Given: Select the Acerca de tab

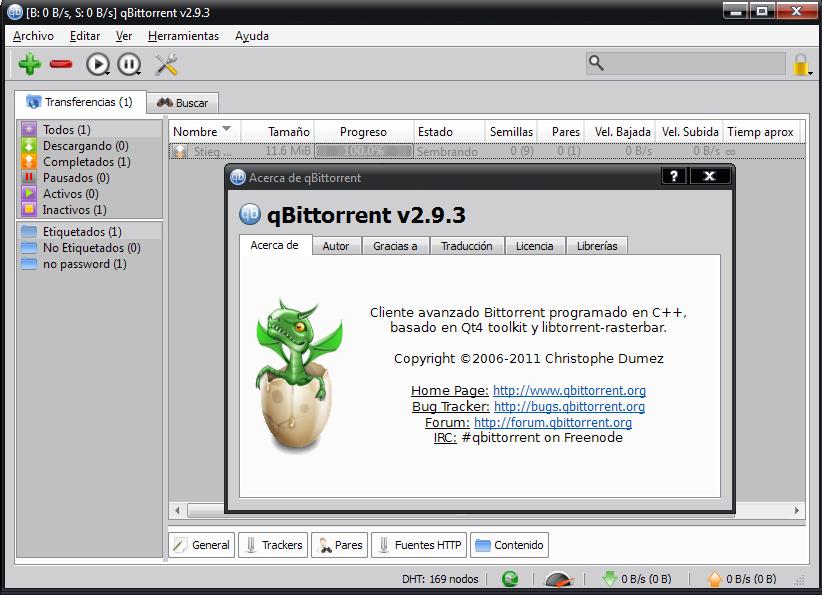Looking at the screenshot, I should pos(275,245).
